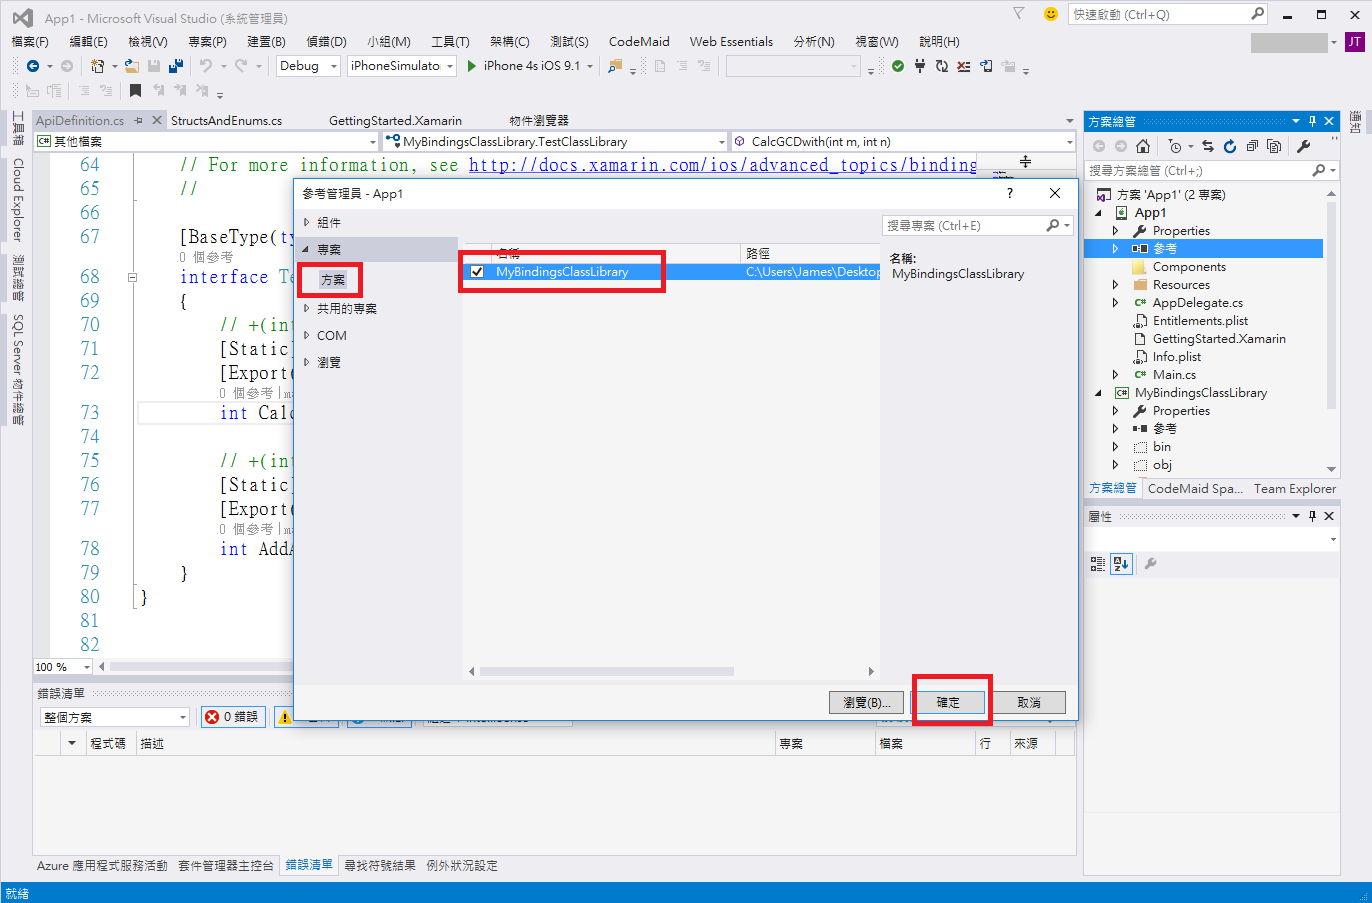The width and height of the screenshot is (1372, 903).
Task: Click the navigate backward arrow icon
Action: click(x=33, y=66)
